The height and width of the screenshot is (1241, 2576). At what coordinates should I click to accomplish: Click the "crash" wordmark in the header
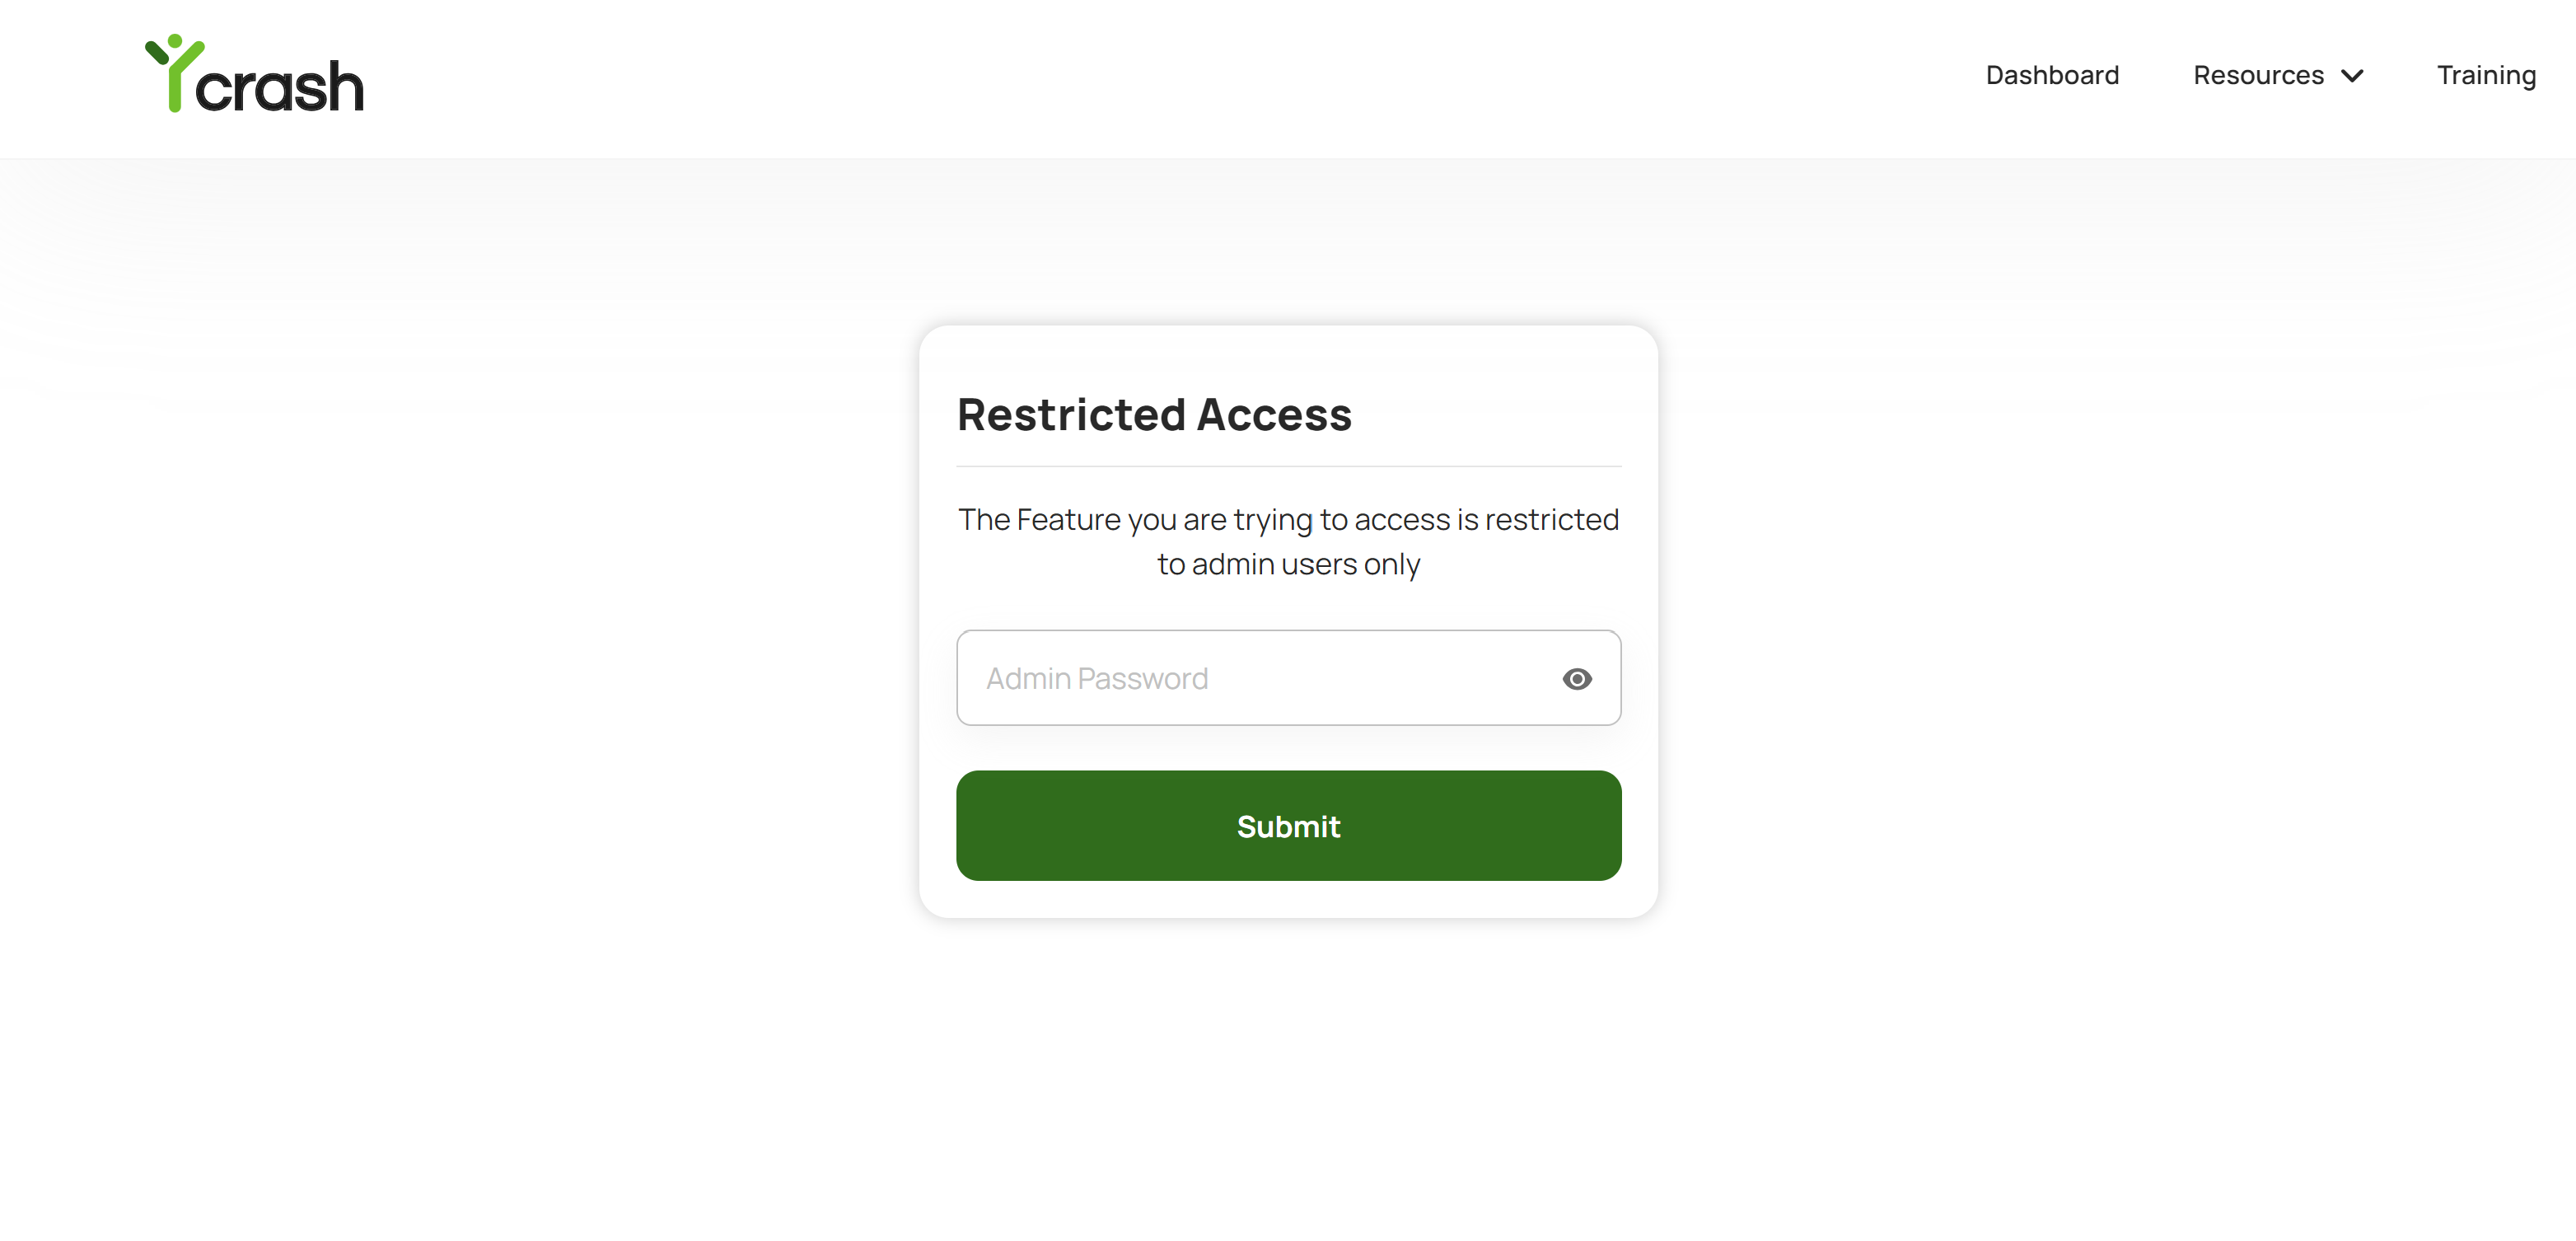pyautogui.click(x=280, y=88)
